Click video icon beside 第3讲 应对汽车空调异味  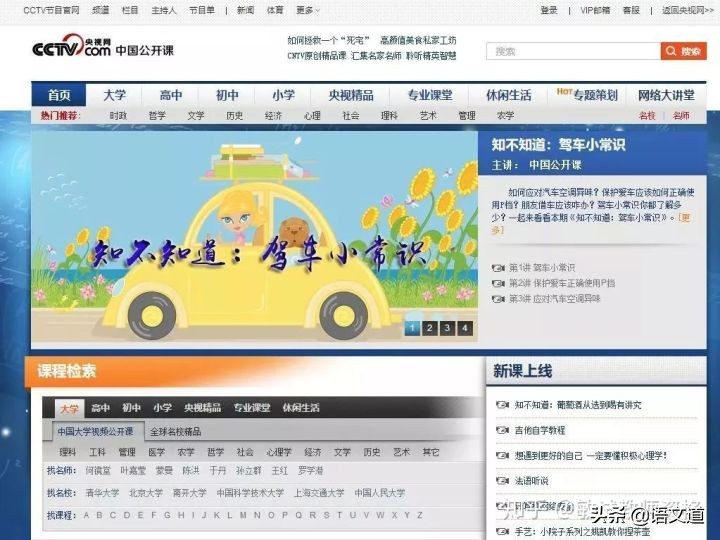(x=498, y=299)
